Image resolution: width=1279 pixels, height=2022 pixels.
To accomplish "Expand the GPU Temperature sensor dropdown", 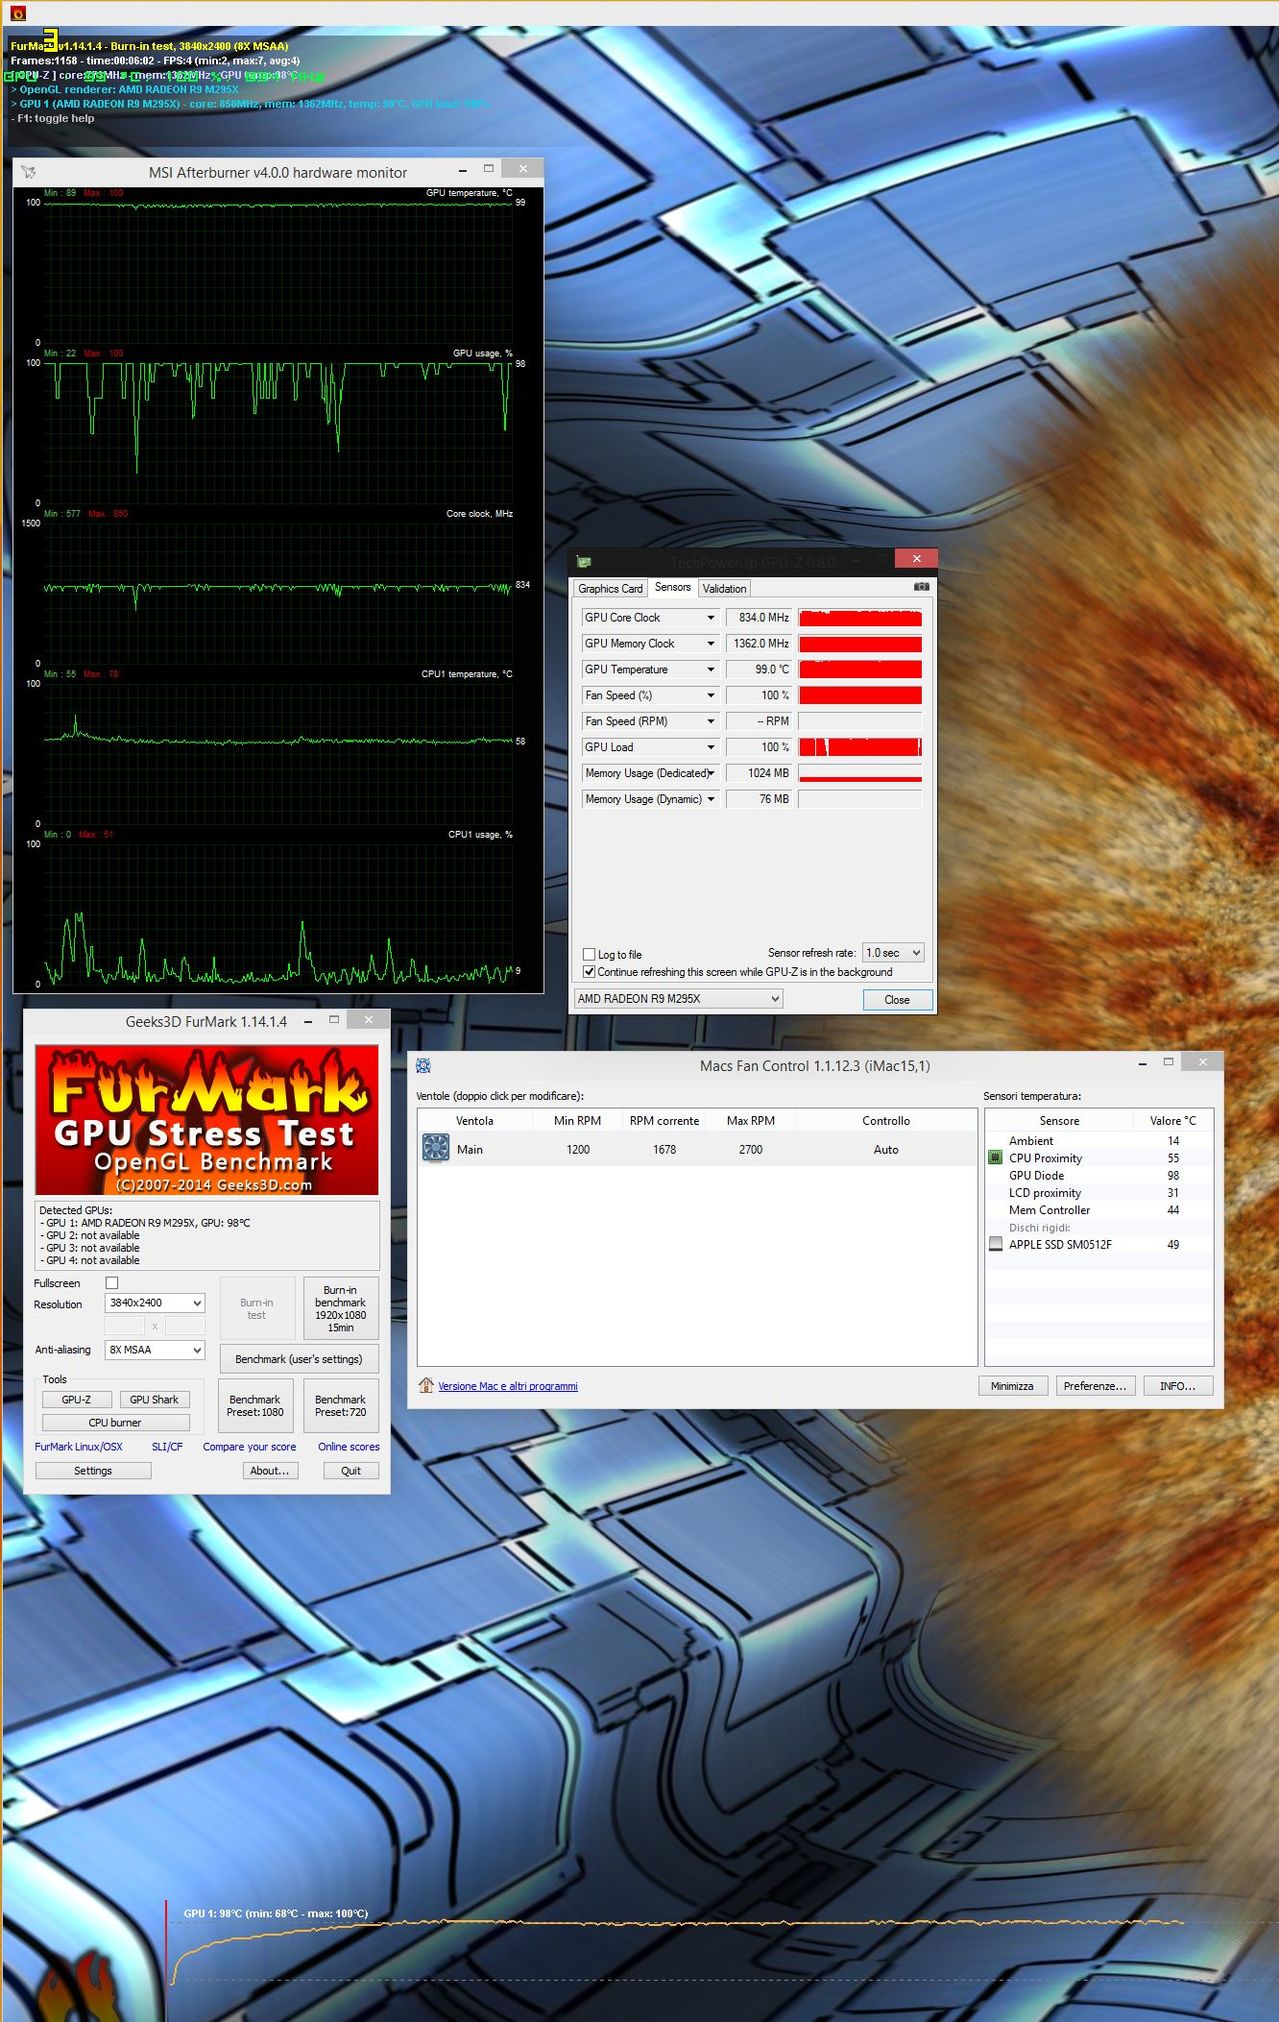I will [711, 670].
